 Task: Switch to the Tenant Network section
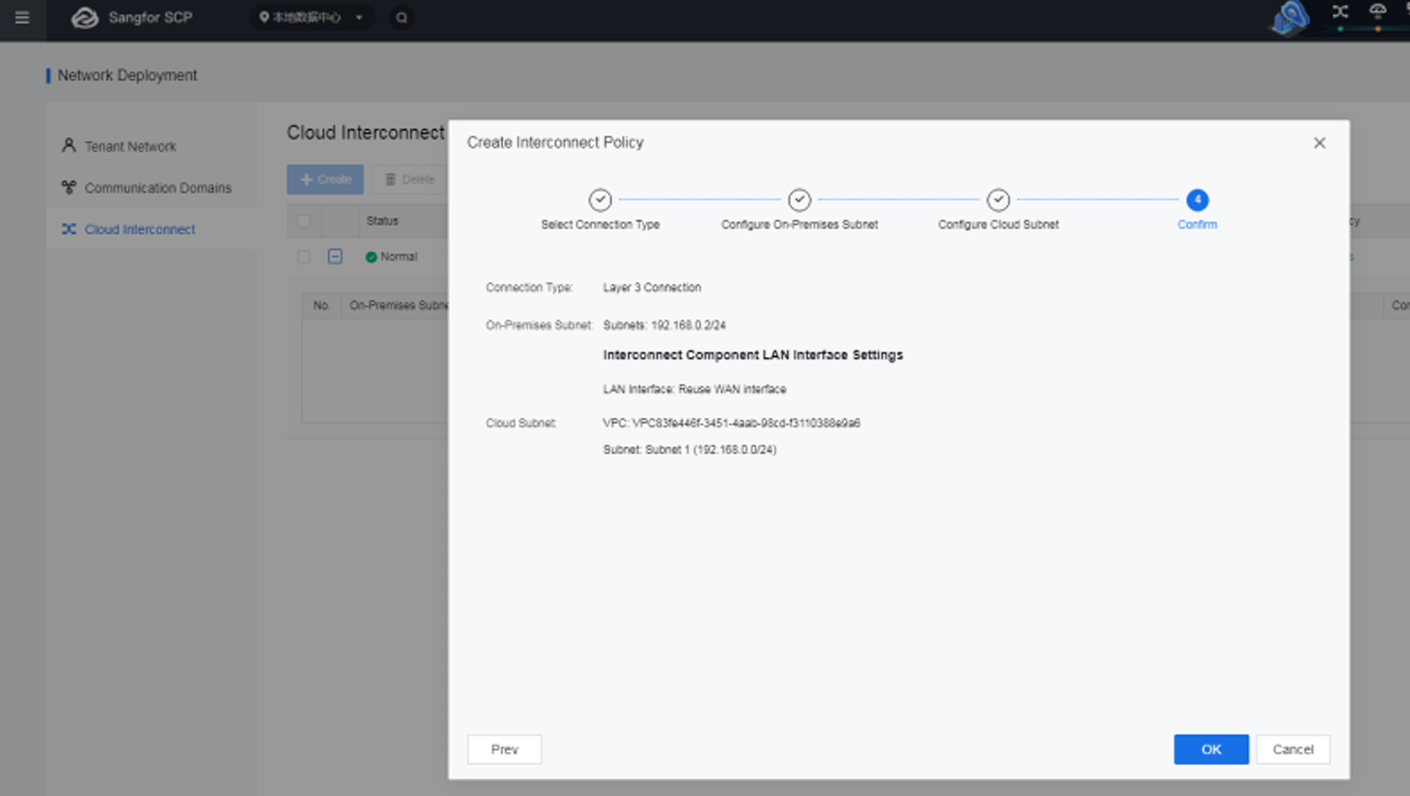(x=130, y=146)
